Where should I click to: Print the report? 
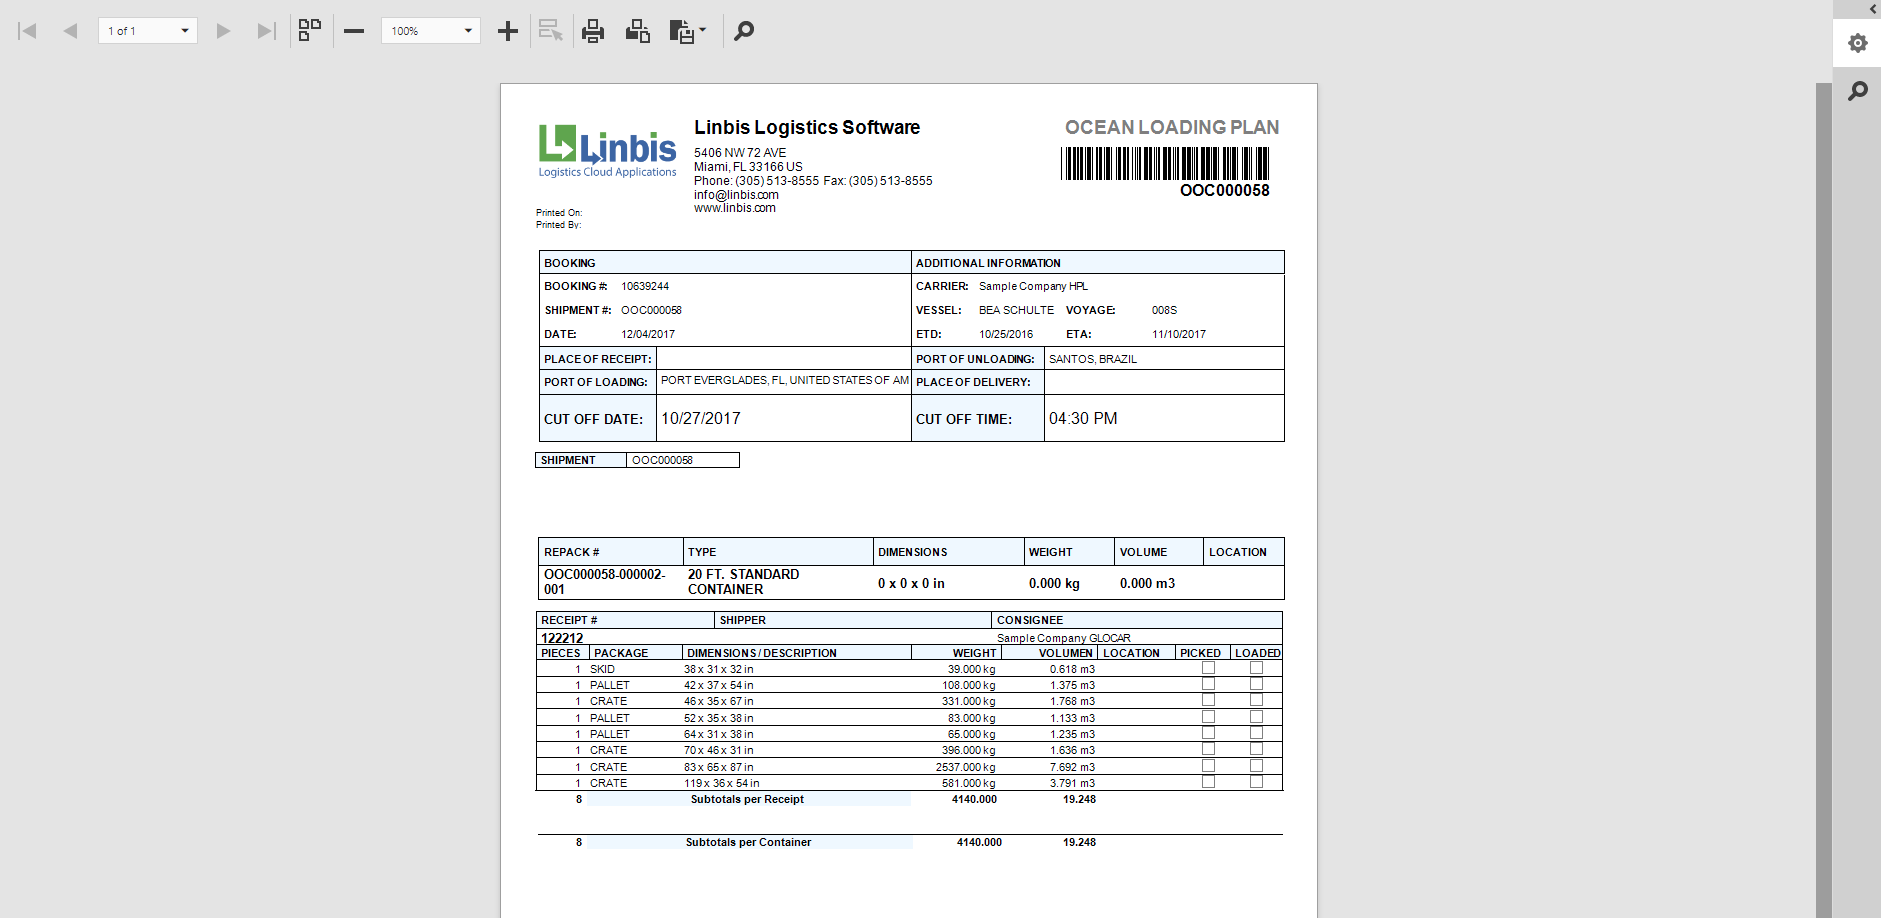(593, 31)
